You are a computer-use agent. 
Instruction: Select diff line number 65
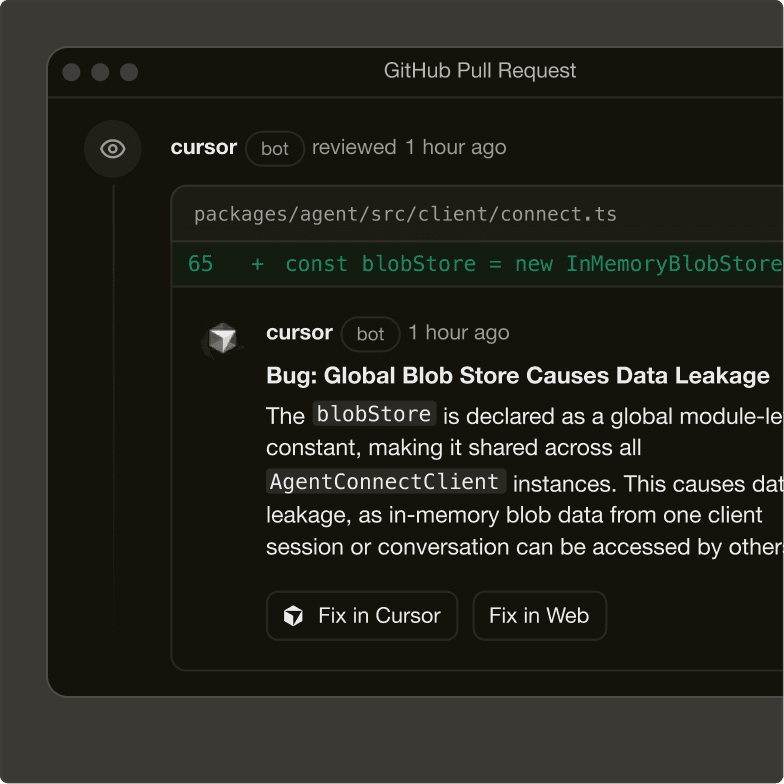coord(200,264)
